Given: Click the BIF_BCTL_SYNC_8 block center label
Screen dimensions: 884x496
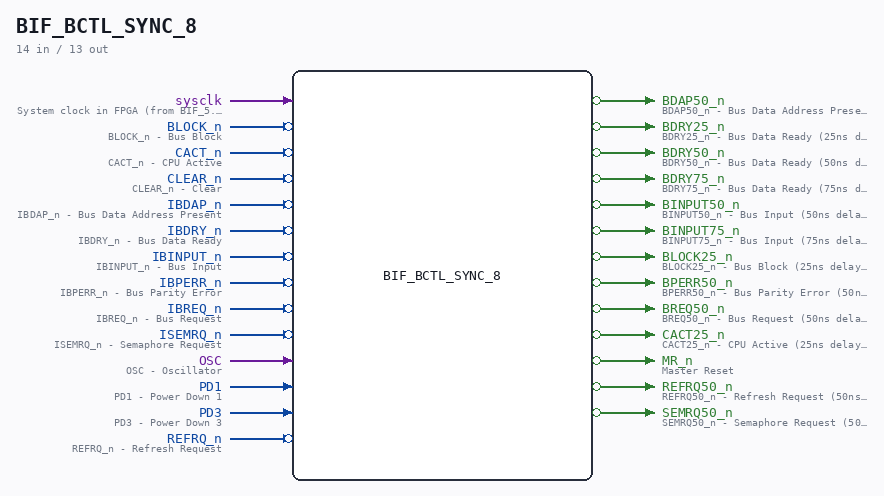Looking at the screenshot, I should (x=442, y=276).
